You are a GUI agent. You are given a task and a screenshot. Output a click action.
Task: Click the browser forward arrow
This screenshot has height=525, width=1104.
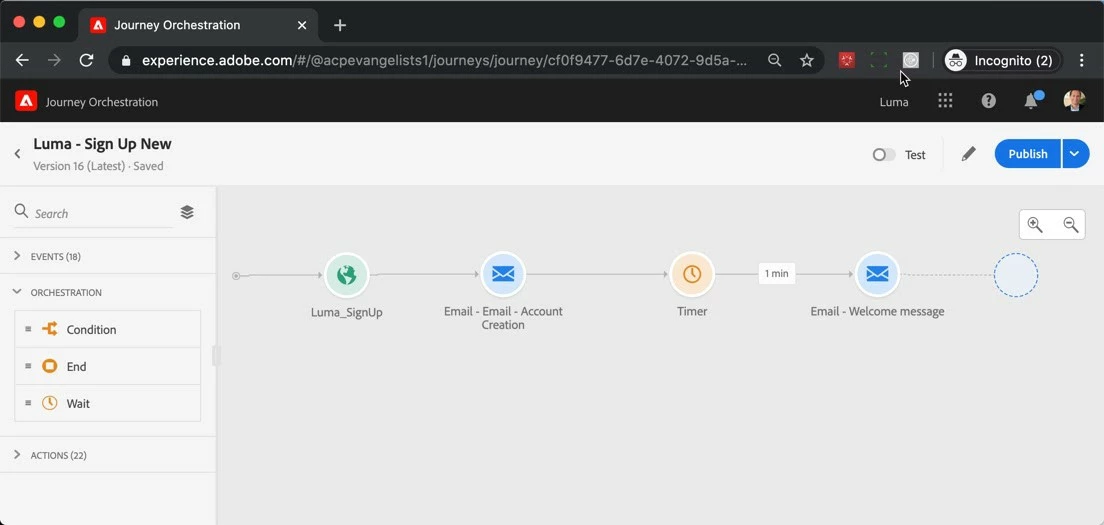click(x=54, y=61)
